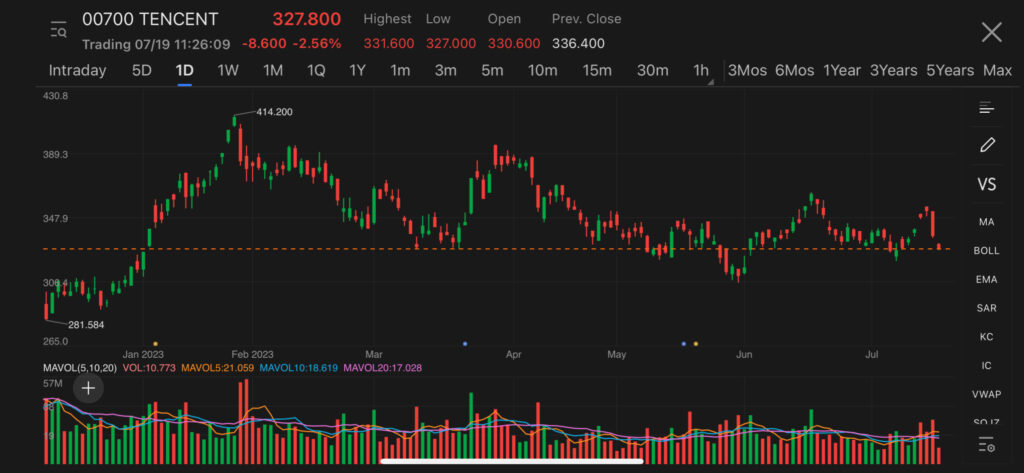
Task: Select the 15m interval tab
Action: coord(597,71)
